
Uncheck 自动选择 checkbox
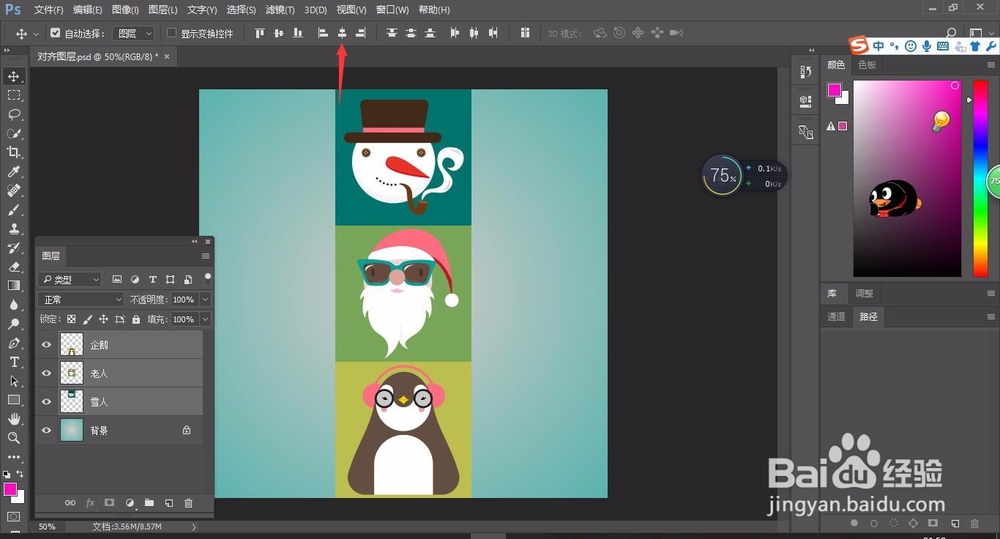click(55, 33)
